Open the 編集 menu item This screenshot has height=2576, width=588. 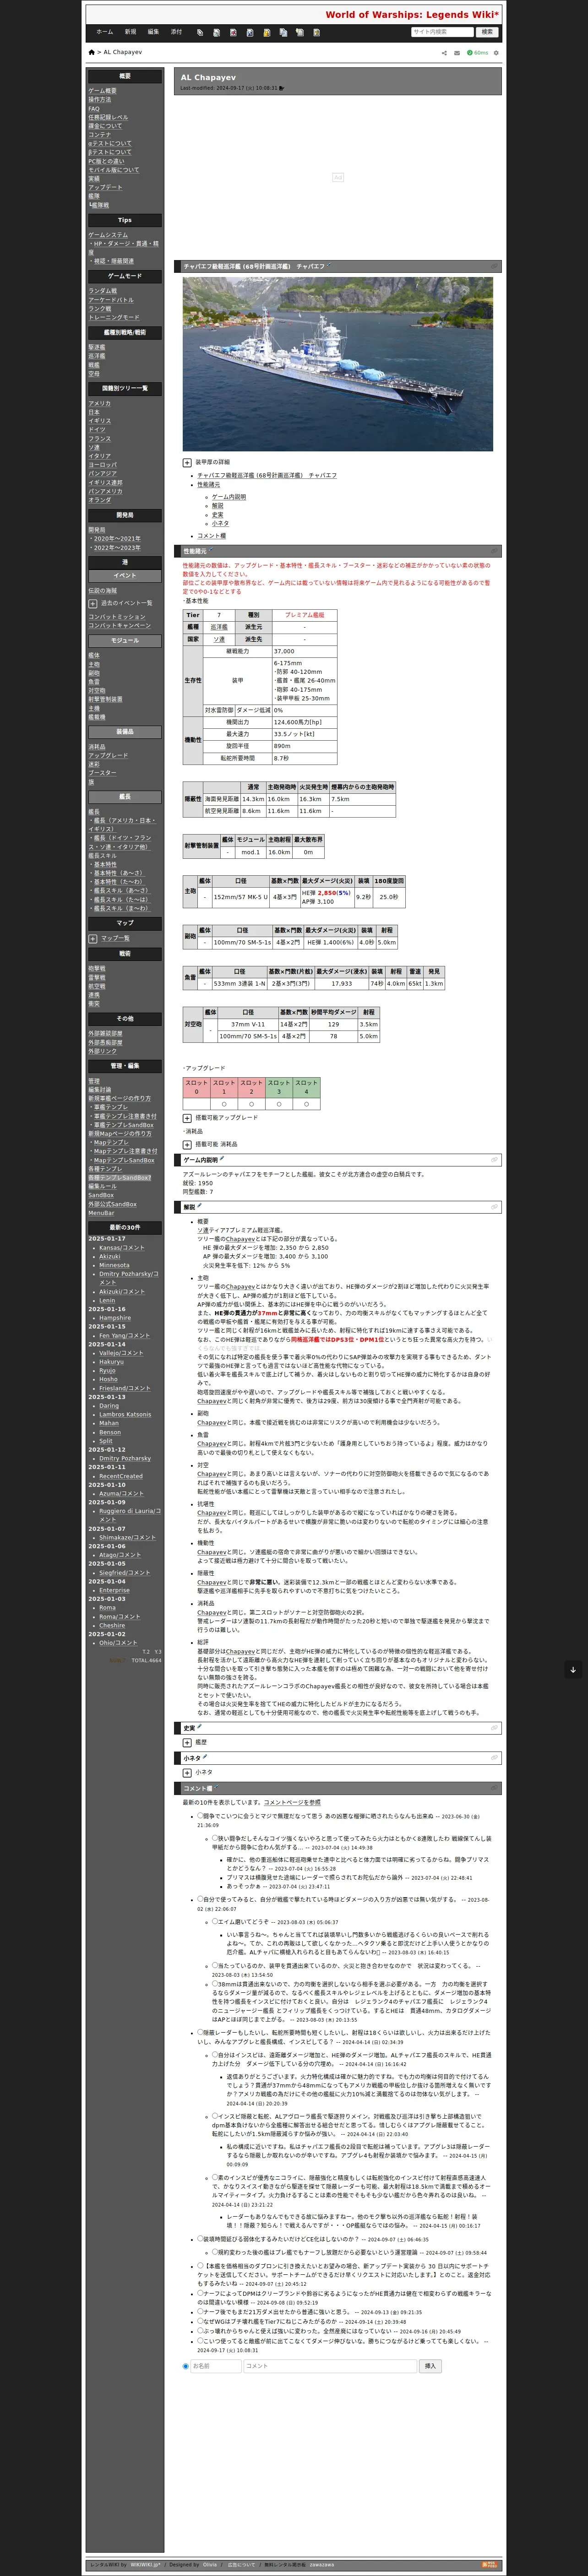pos(153,32)
